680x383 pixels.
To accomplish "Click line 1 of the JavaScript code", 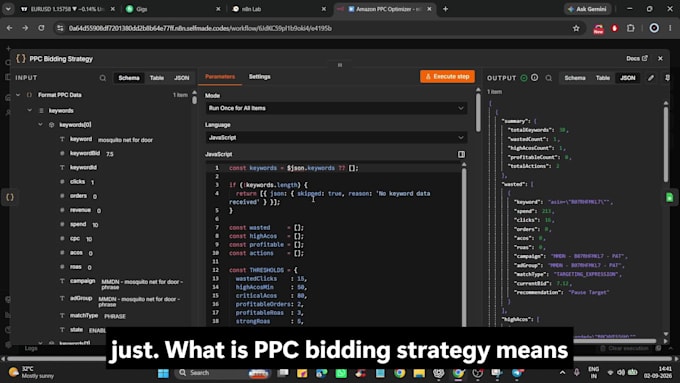I will point(294,168).
